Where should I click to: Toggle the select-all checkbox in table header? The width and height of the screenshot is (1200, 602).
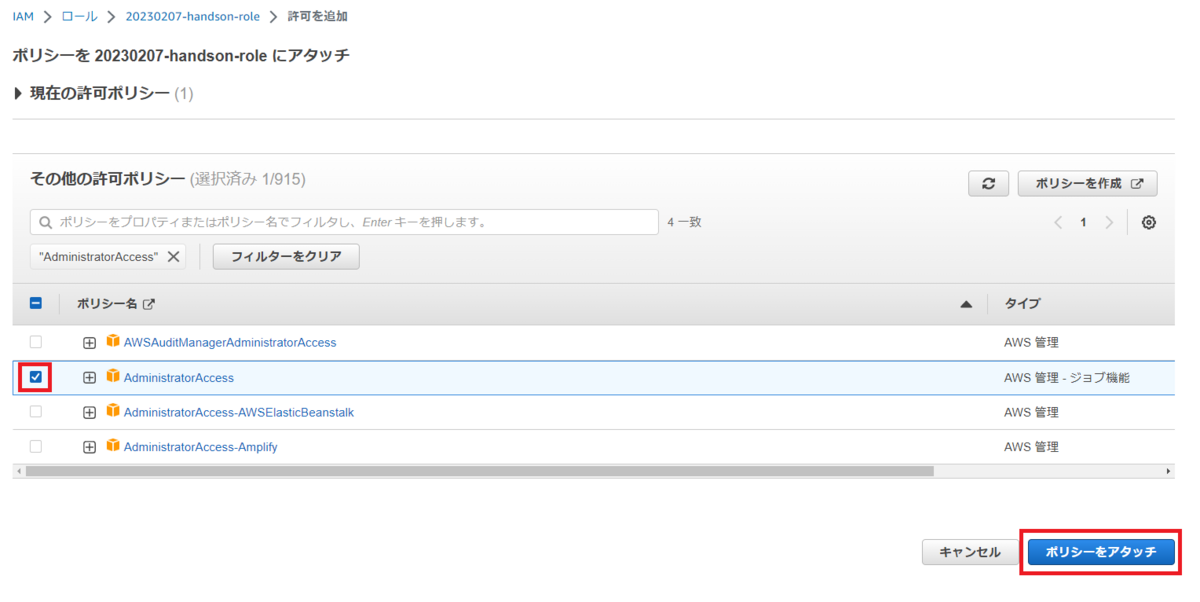[36, 303]
